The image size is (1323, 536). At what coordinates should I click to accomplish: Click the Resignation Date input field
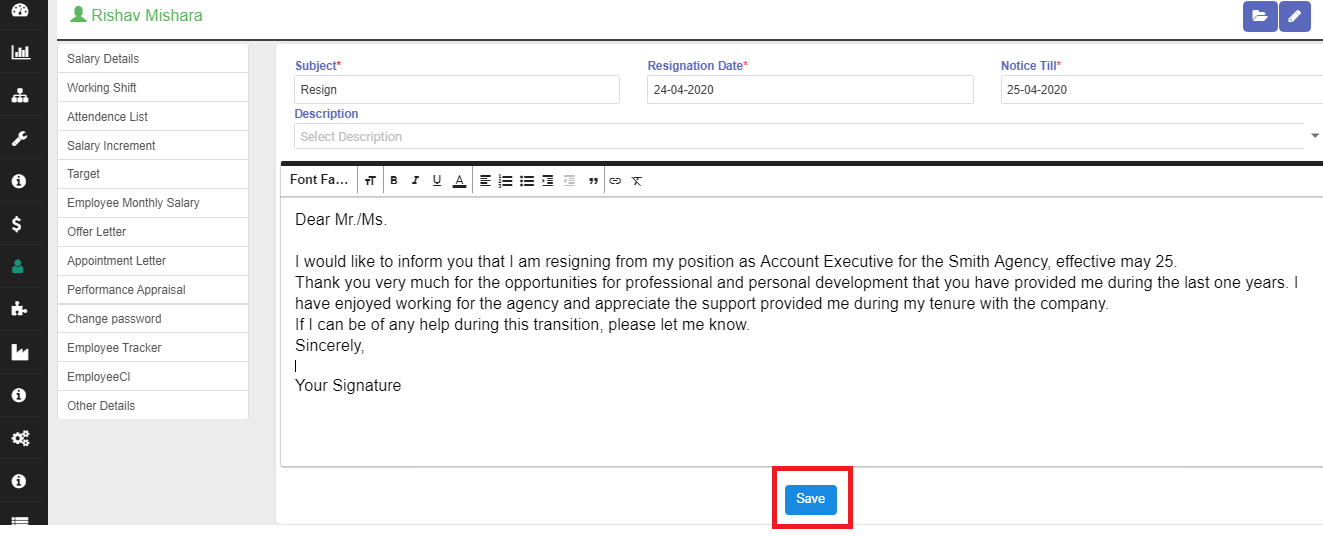coord(810,90)
